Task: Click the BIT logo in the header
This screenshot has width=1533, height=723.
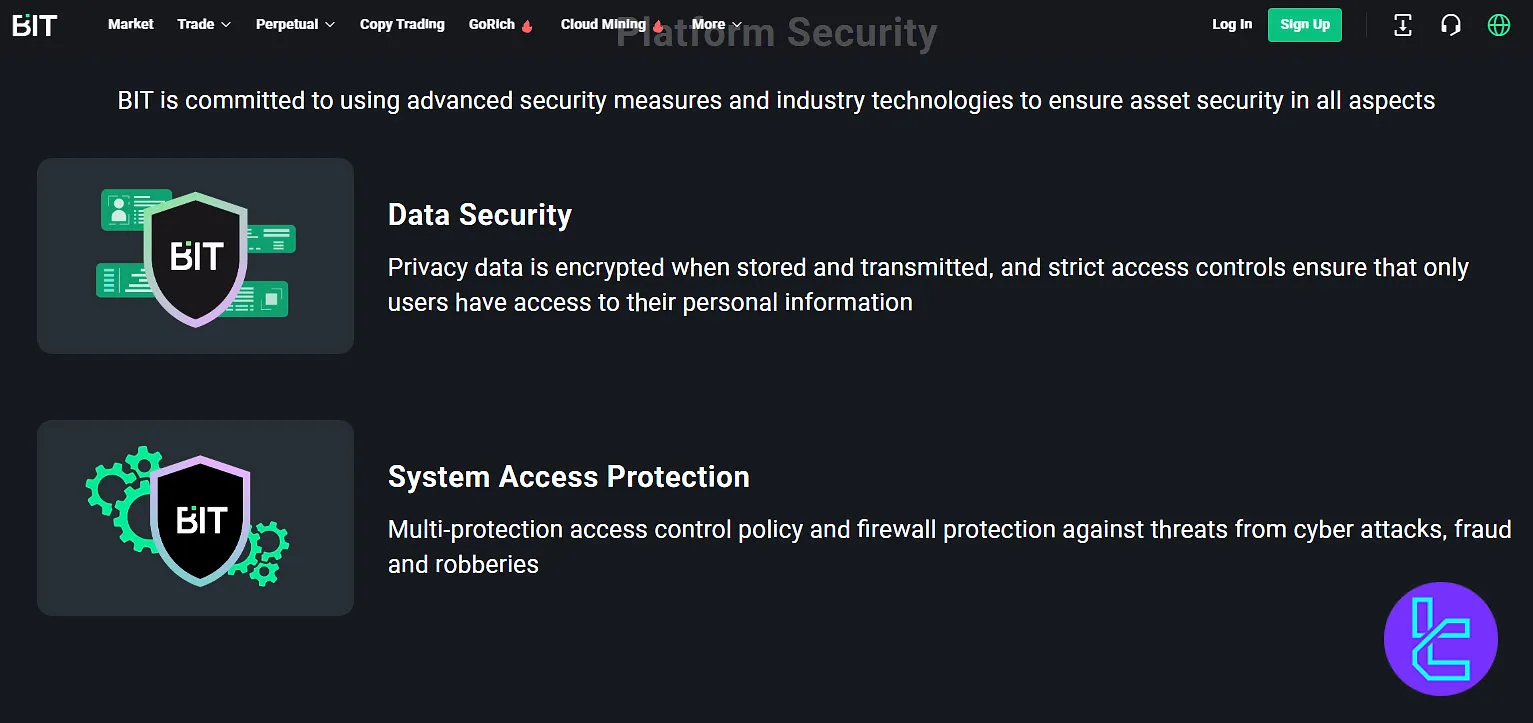Action: pyautogui.click(x=35, y=25)
